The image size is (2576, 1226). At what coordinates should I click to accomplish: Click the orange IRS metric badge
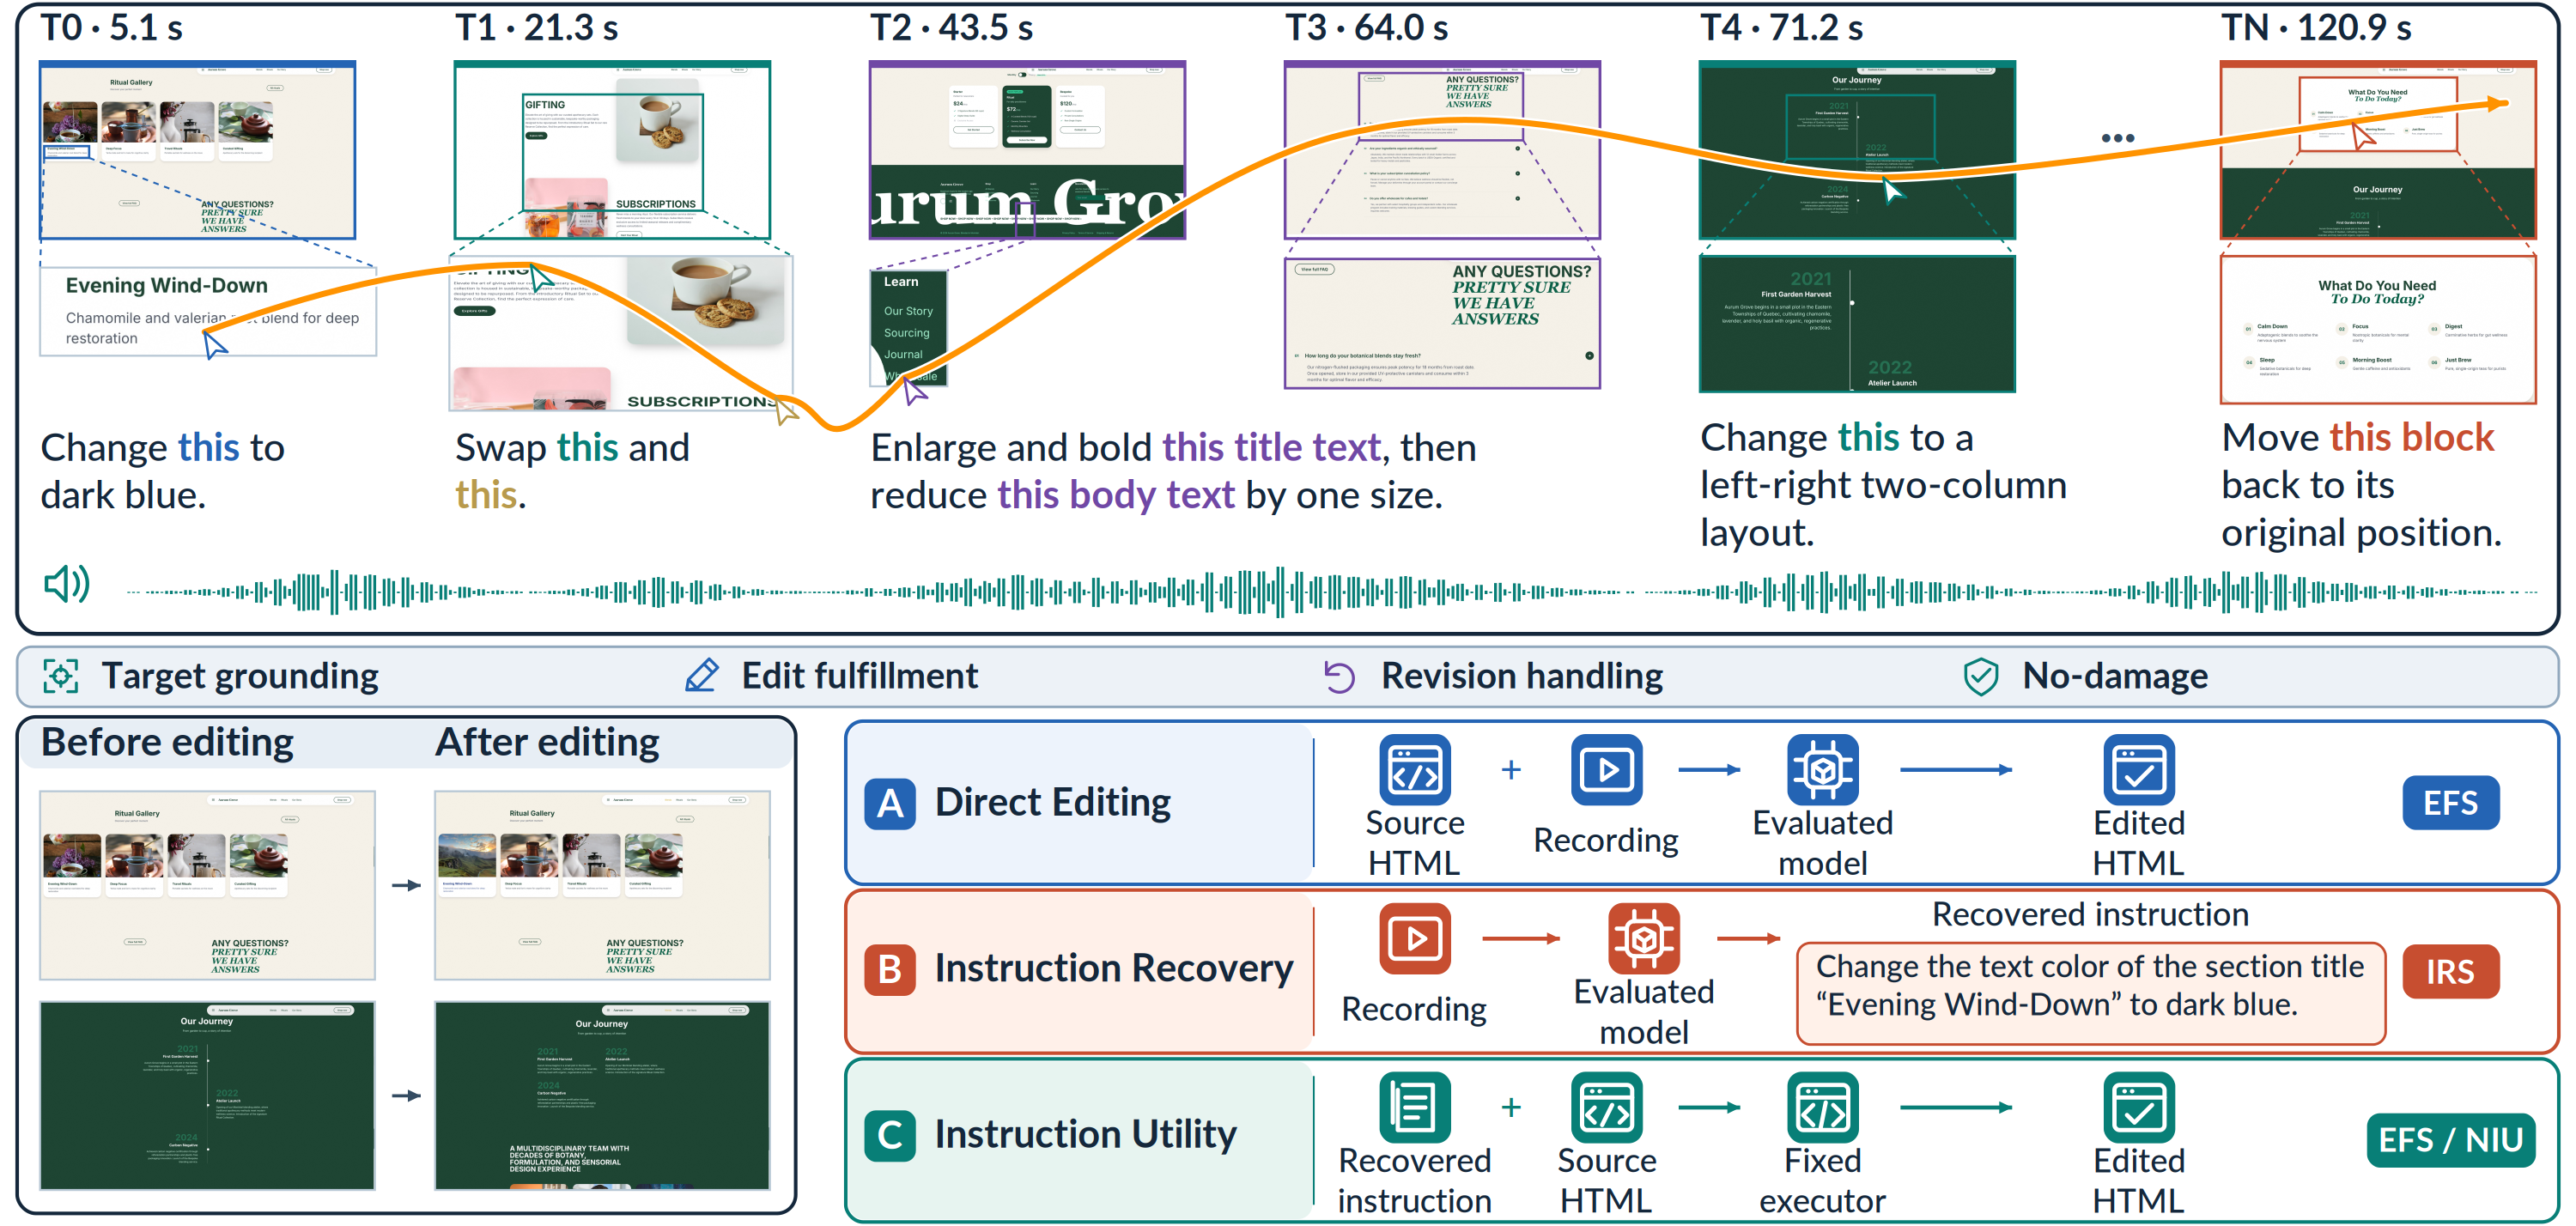[2450, 971]
